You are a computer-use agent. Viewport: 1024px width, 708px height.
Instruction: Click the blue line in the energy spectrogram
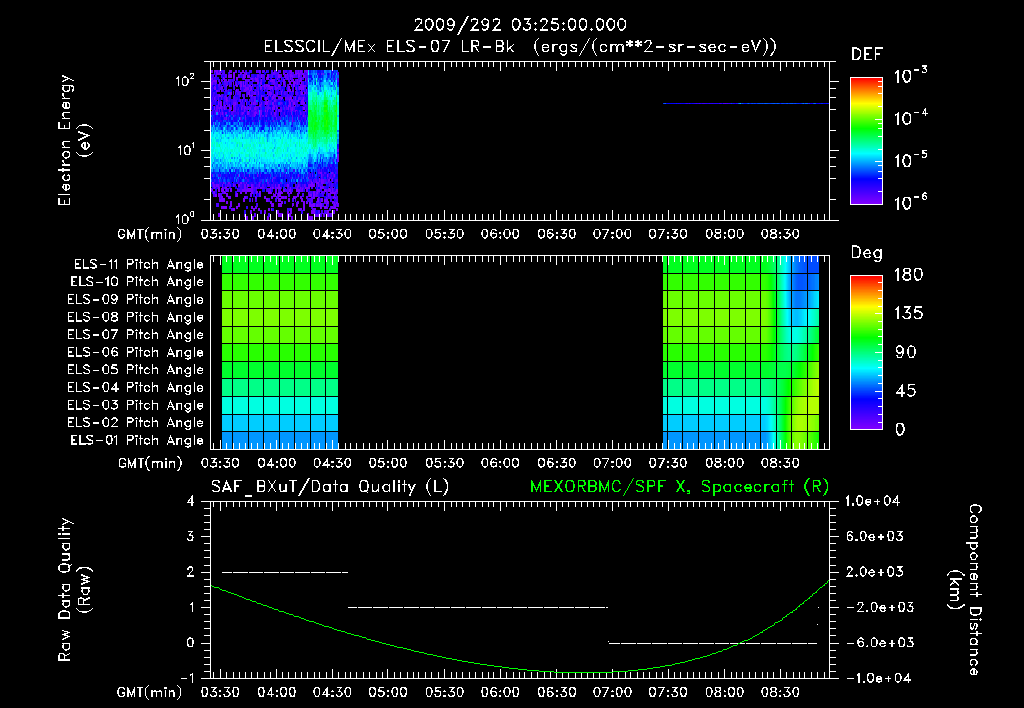tap(746, 103)
